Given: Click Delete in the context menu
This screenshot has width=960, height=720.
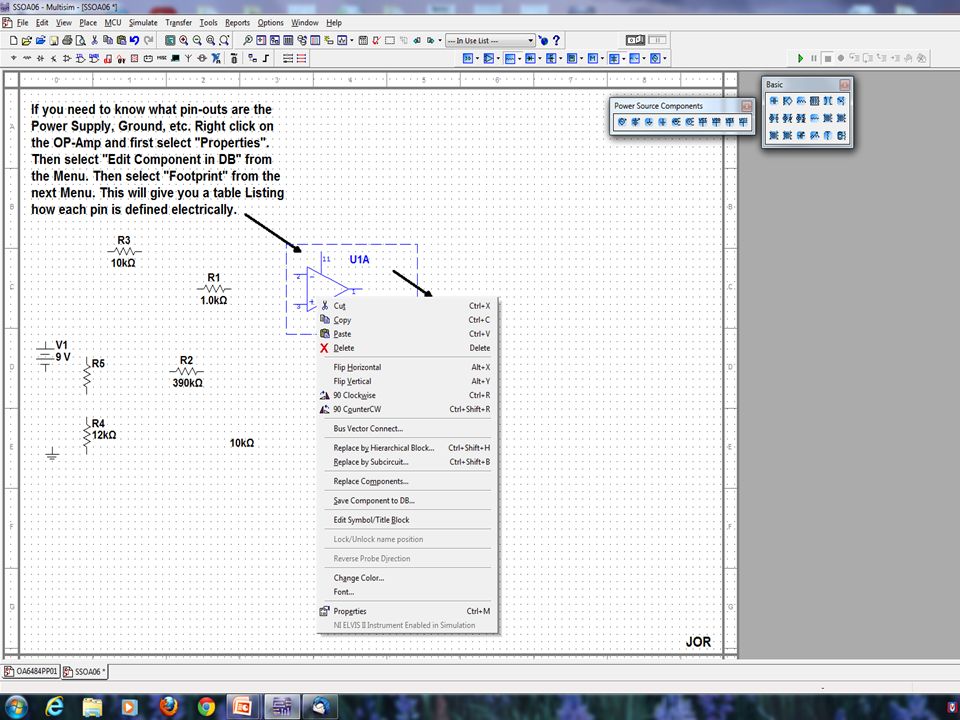Looking at the screenshot, I should coord(407,348).
